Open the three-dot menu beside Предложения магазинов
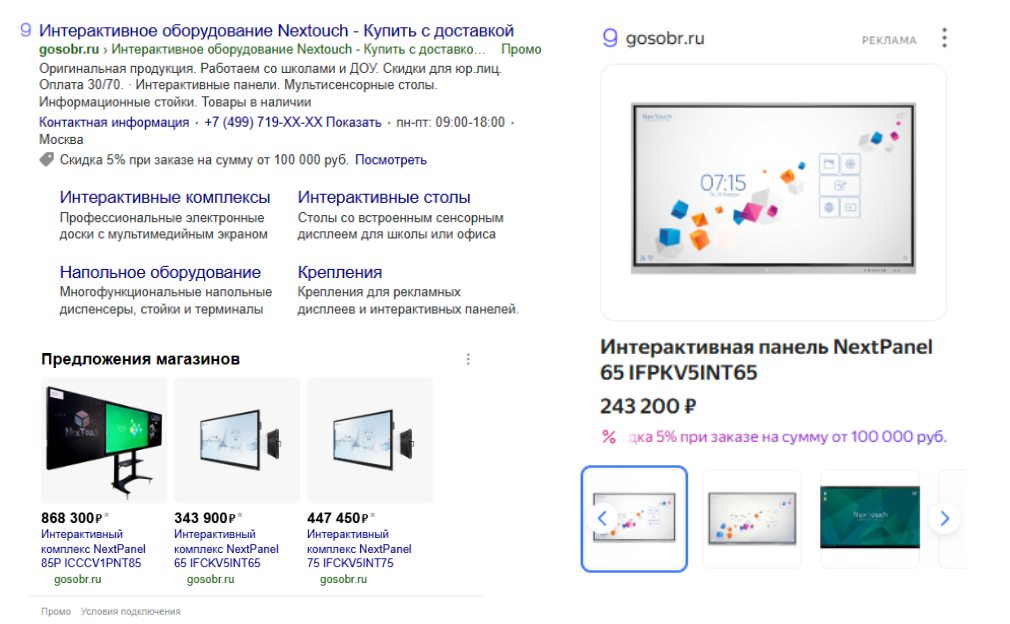 pyautogui.click(x=468, y=359)
